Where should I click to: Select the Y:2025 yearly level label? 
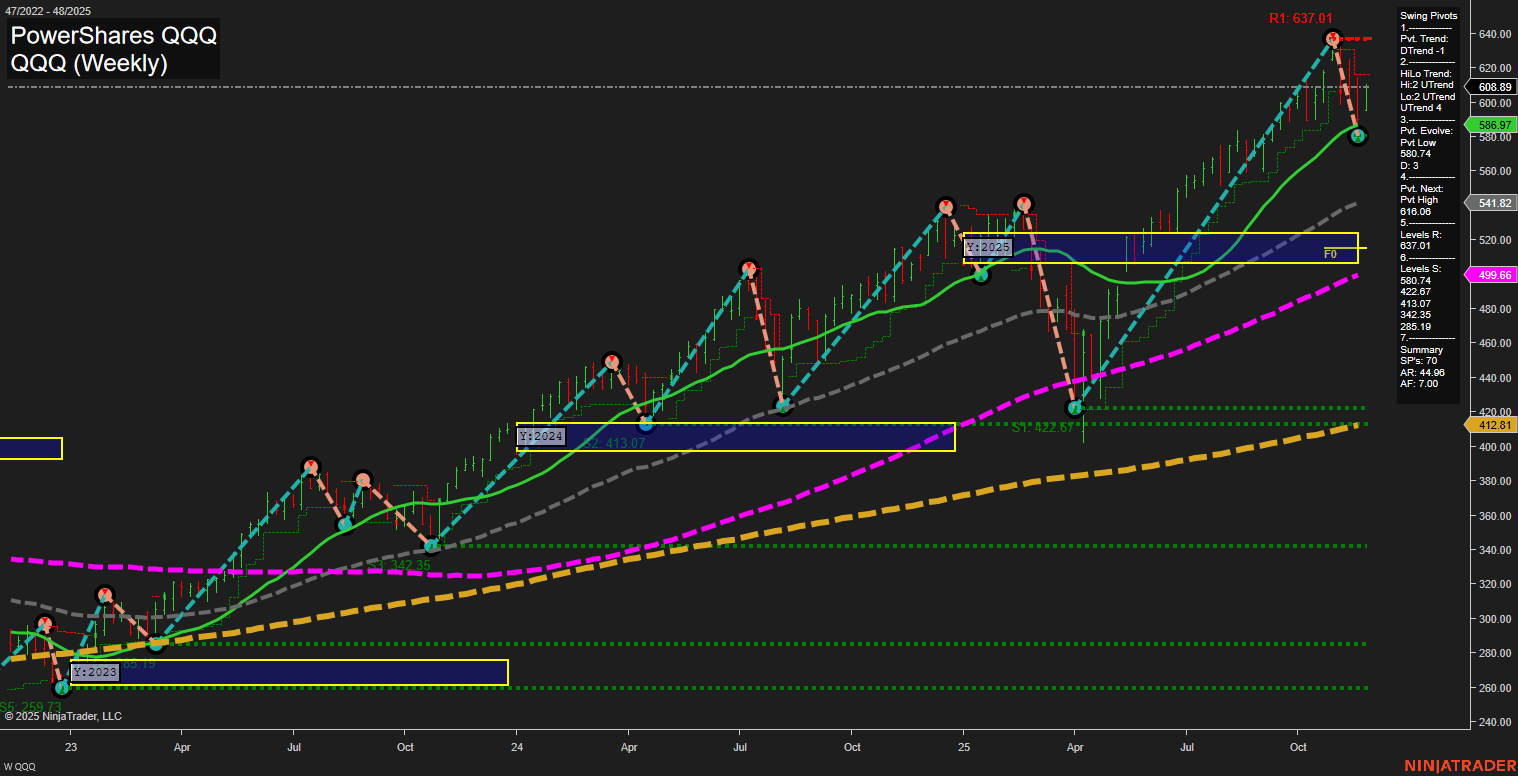988,246
